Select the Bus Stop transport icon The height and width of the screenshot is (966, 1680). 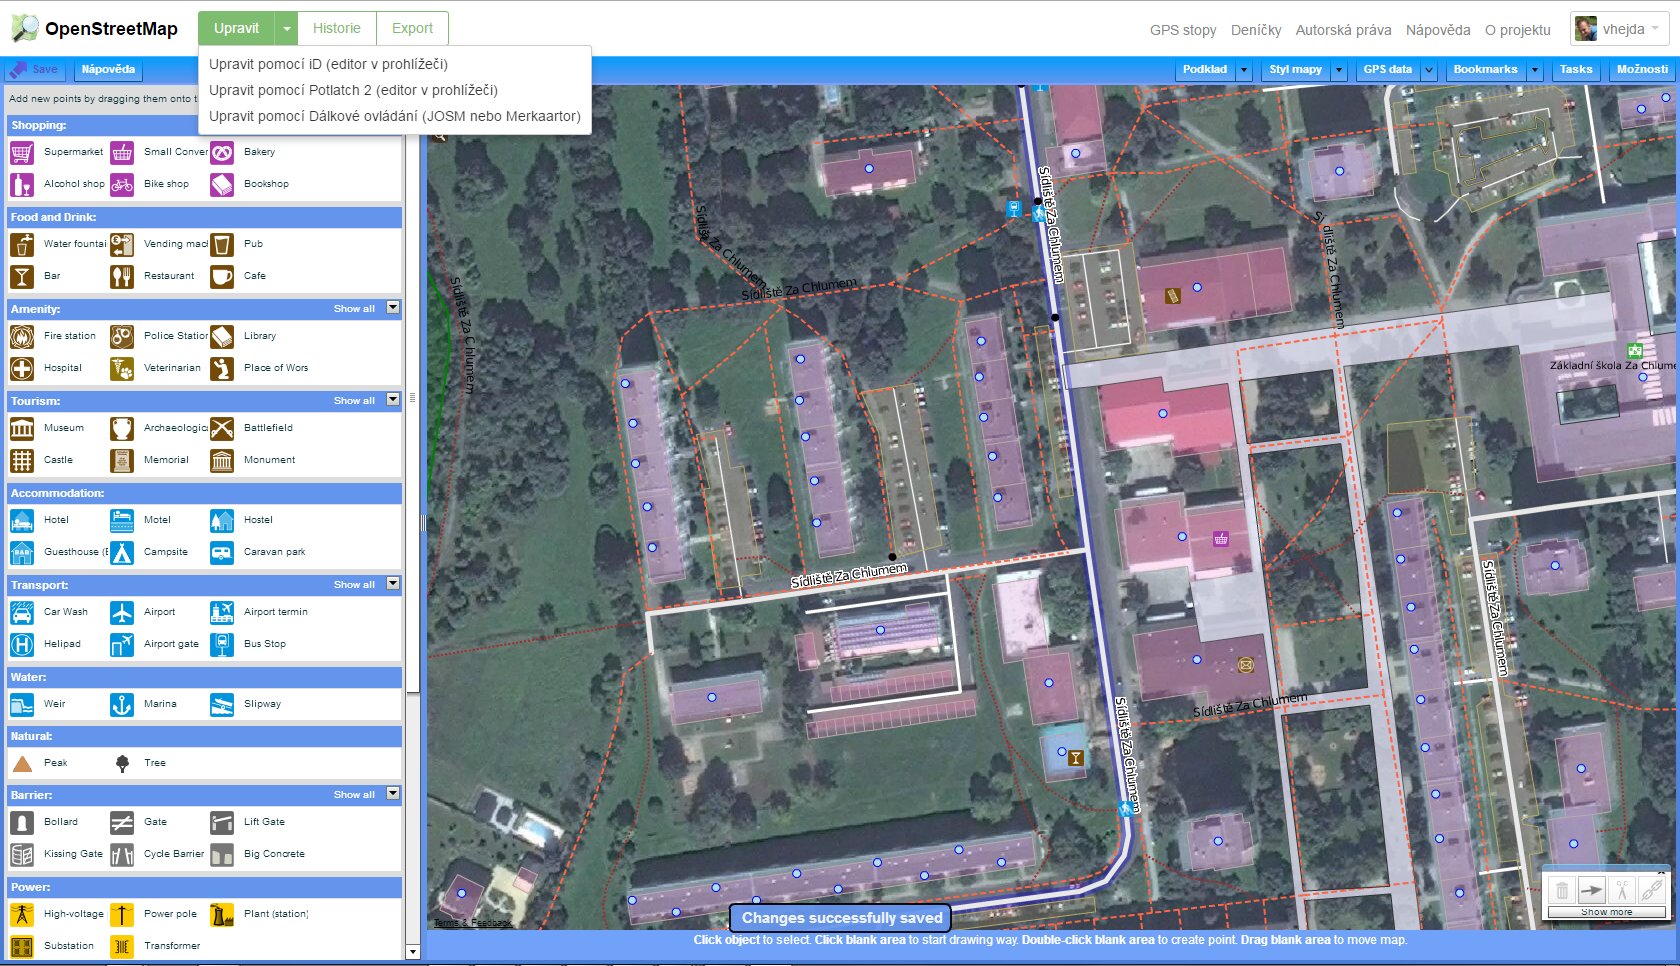222,645
